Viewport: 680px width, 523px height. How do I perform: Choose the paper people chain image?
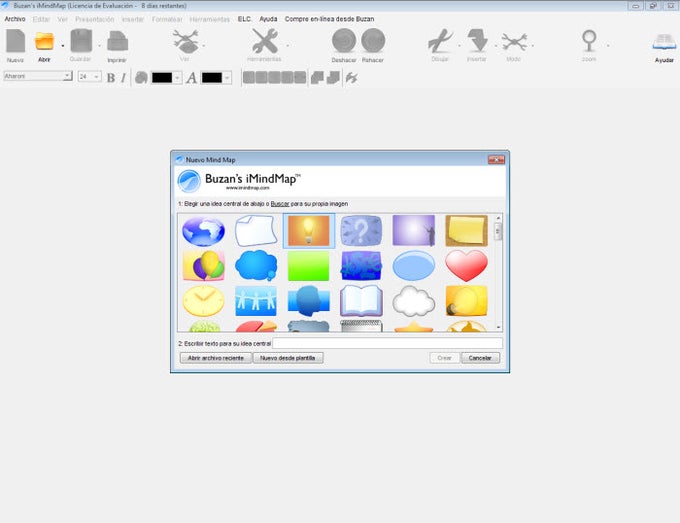(x=256, y=301)
